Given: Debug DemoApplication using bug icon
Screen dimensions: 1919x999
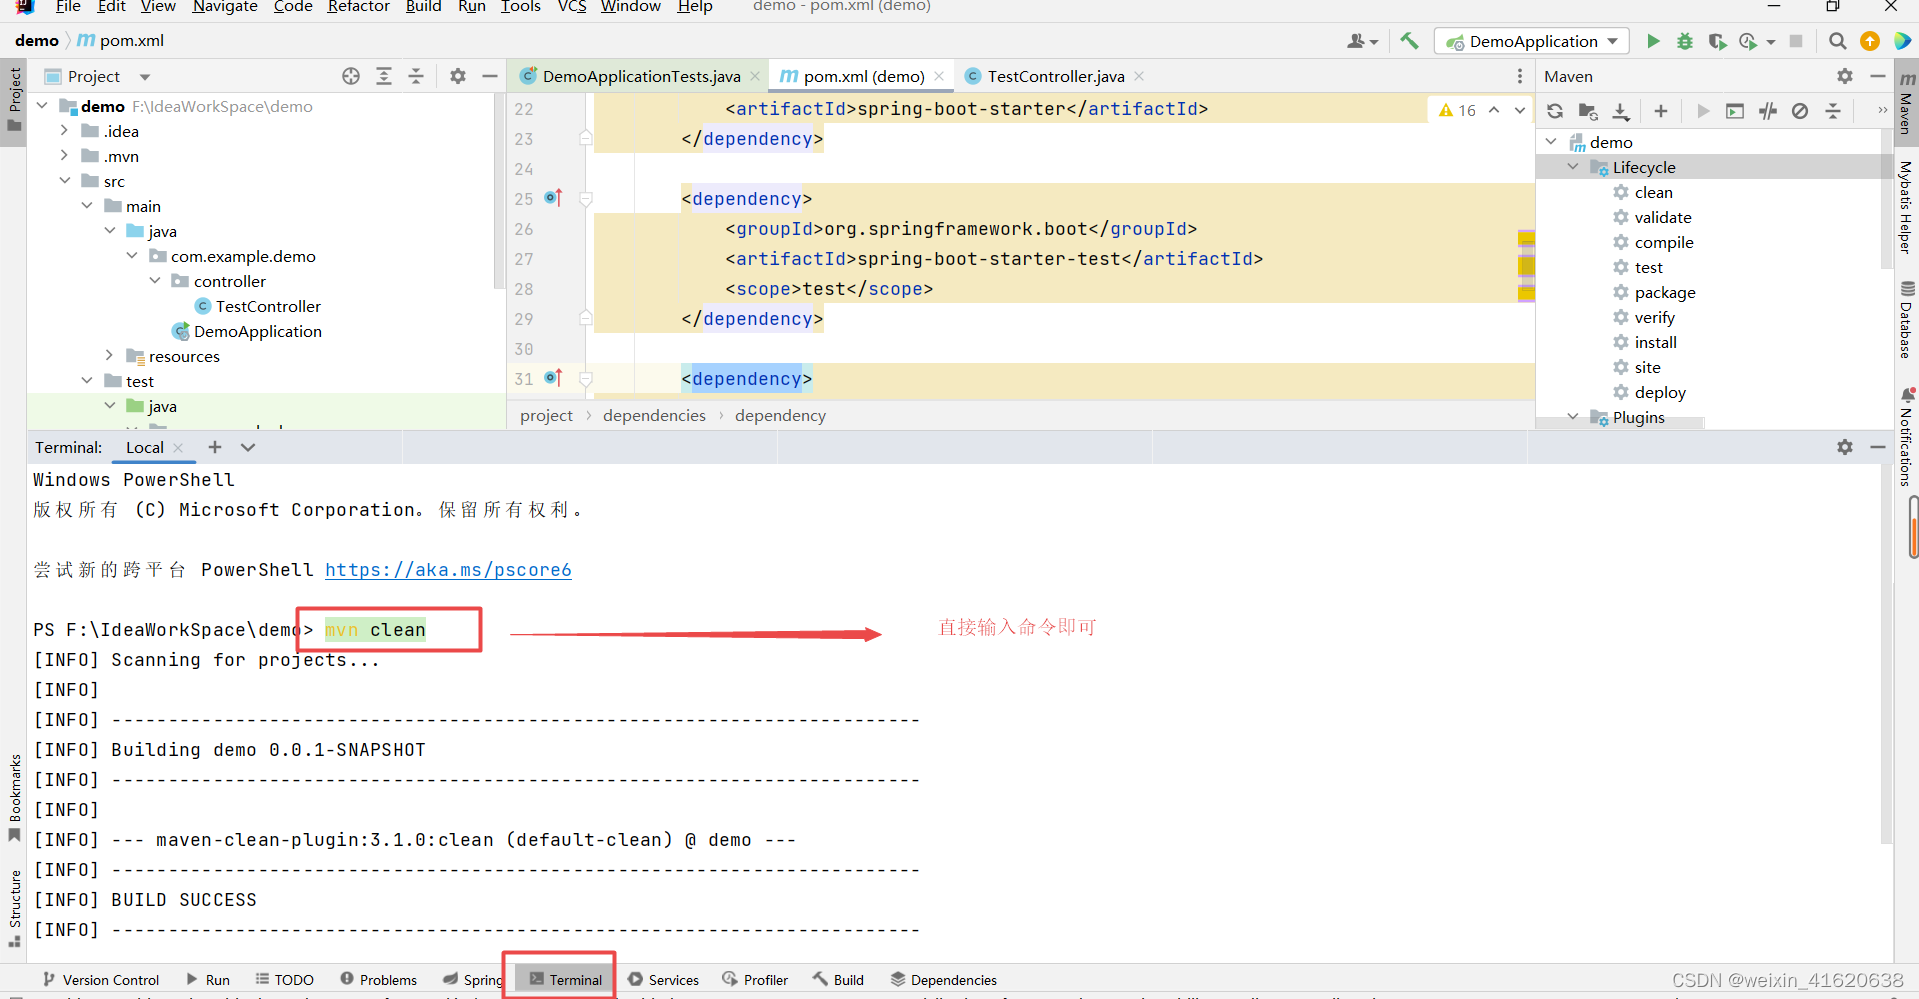Looking at the screenshot, I should pyautogui.click(x=1685, y=41).
